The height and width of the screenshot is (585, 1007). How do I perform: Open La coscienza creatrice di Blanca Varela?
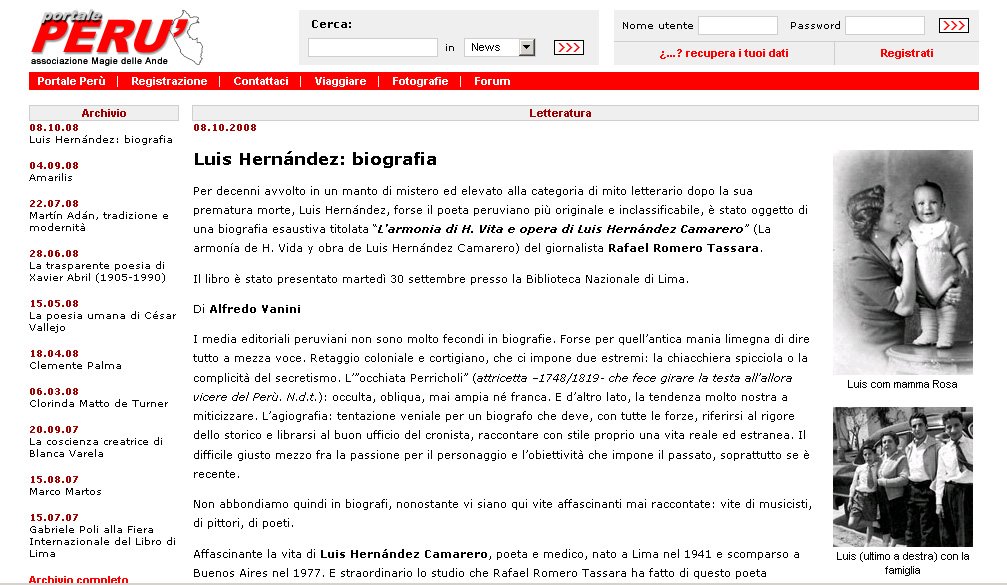point(96,448)
